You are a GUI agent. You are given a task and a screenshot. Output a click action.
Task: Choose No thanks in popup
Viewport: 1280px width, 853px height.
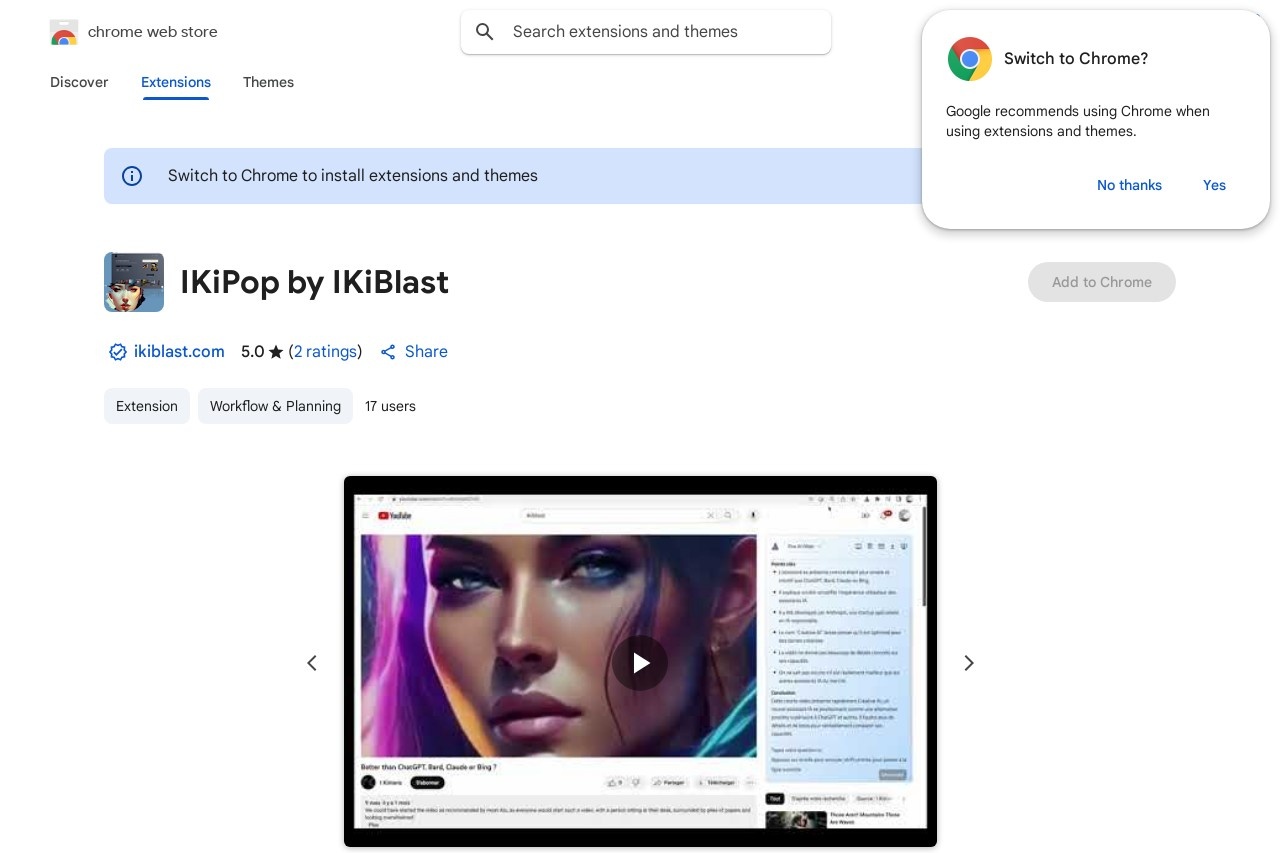1129,185
